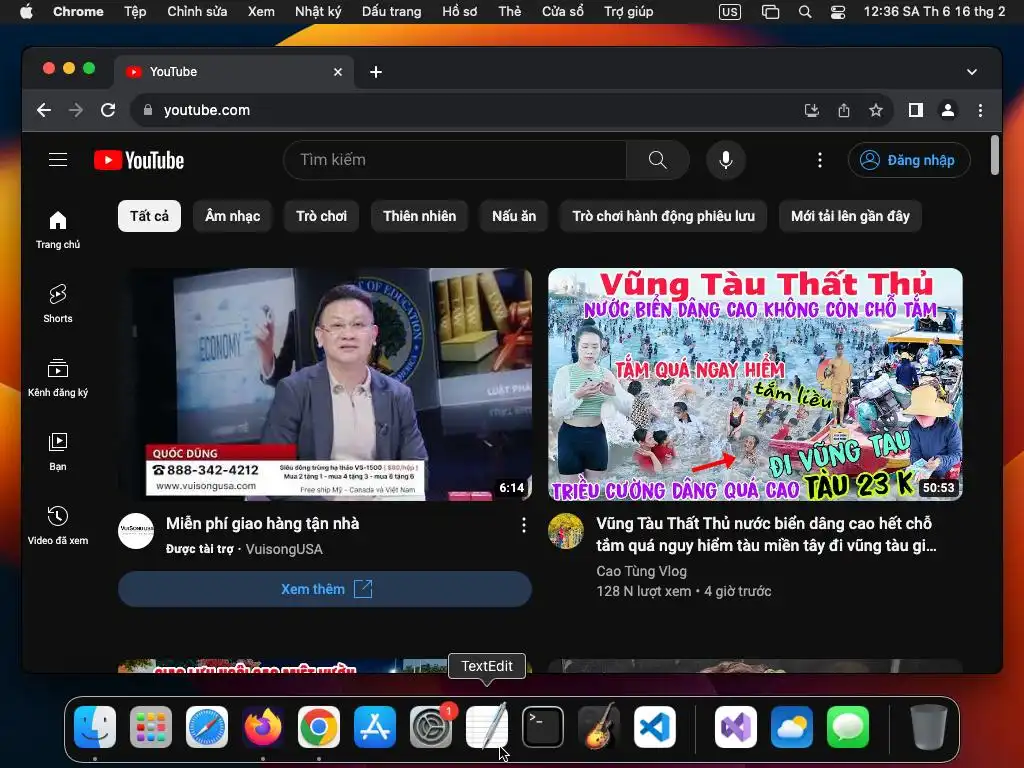Select Trò chơi hành động phiêu lưu chip

click(664, 216)
